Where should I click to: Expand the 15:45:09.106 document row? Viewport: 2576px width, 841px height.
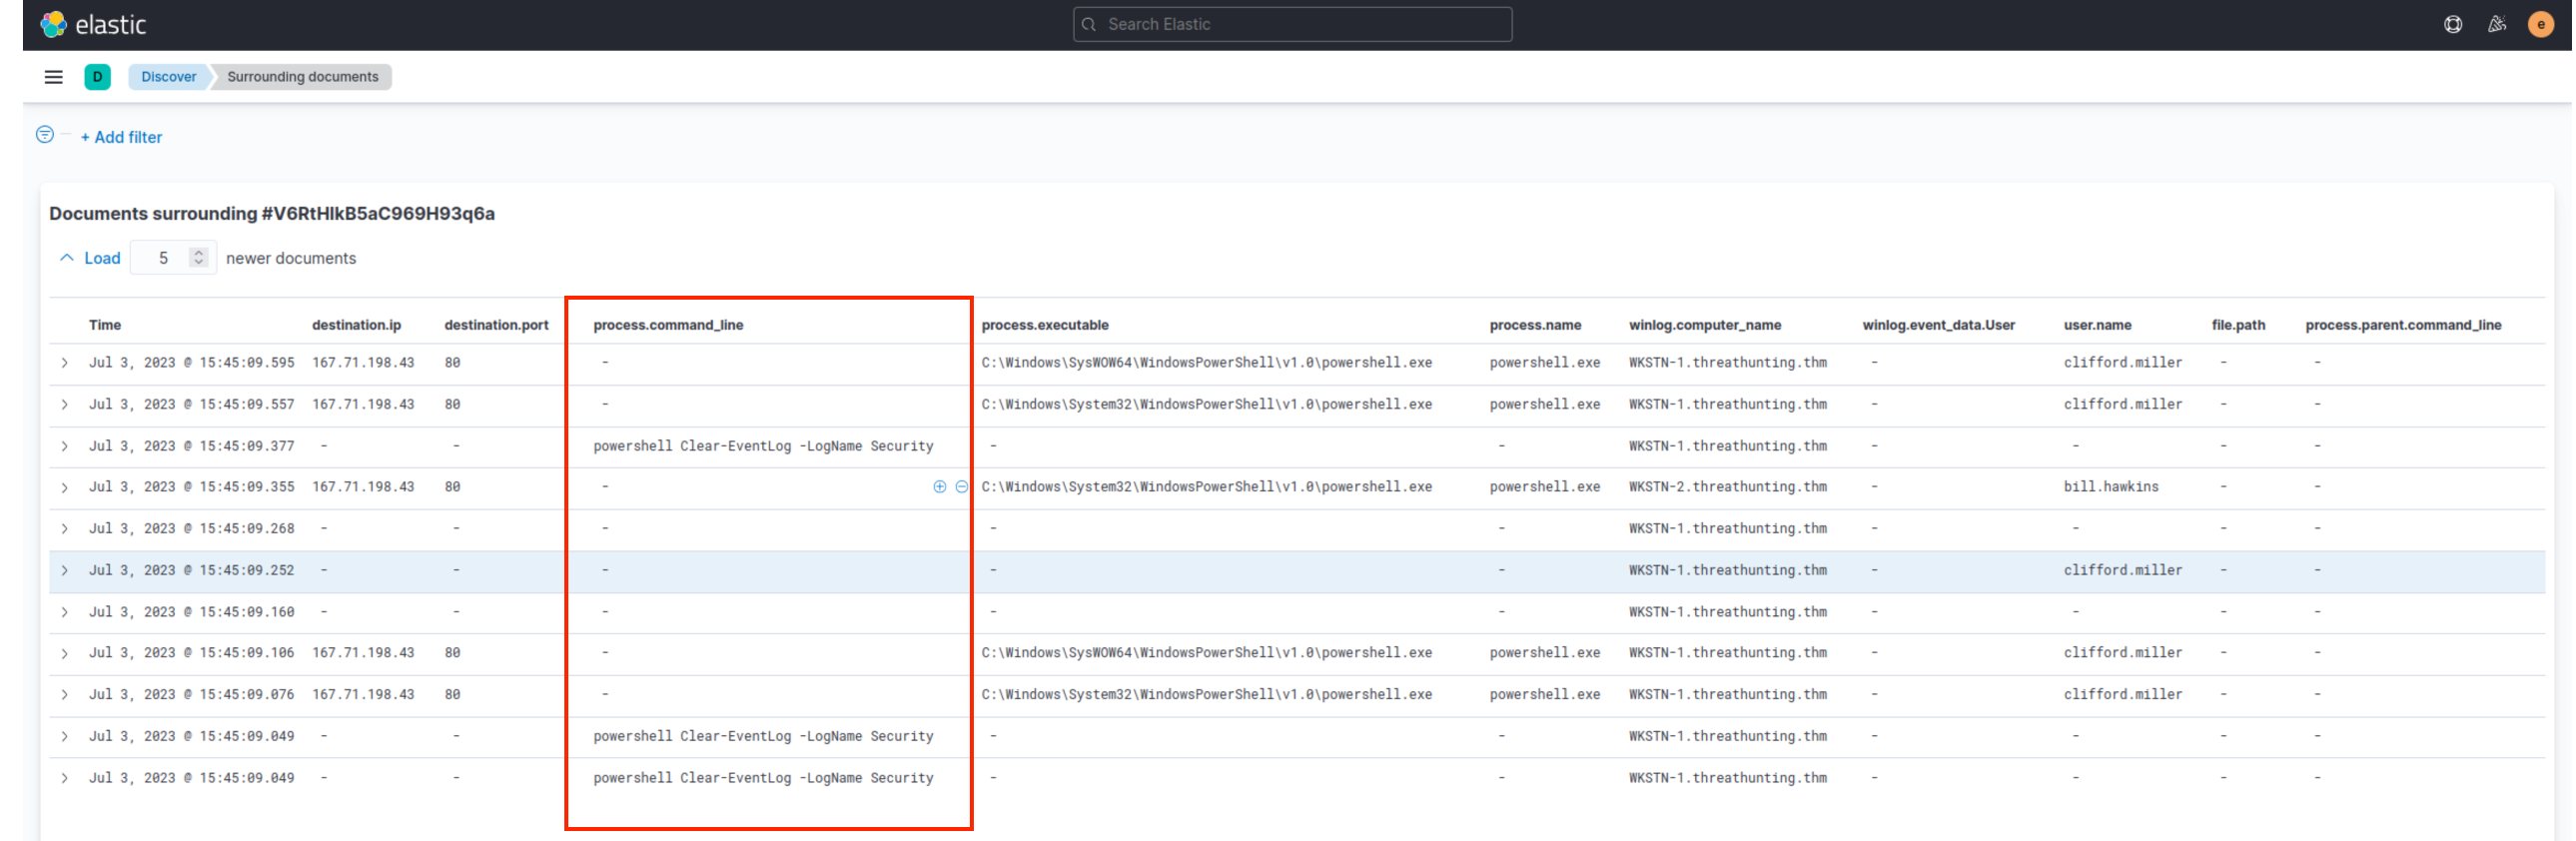click(x=64, y=654)
